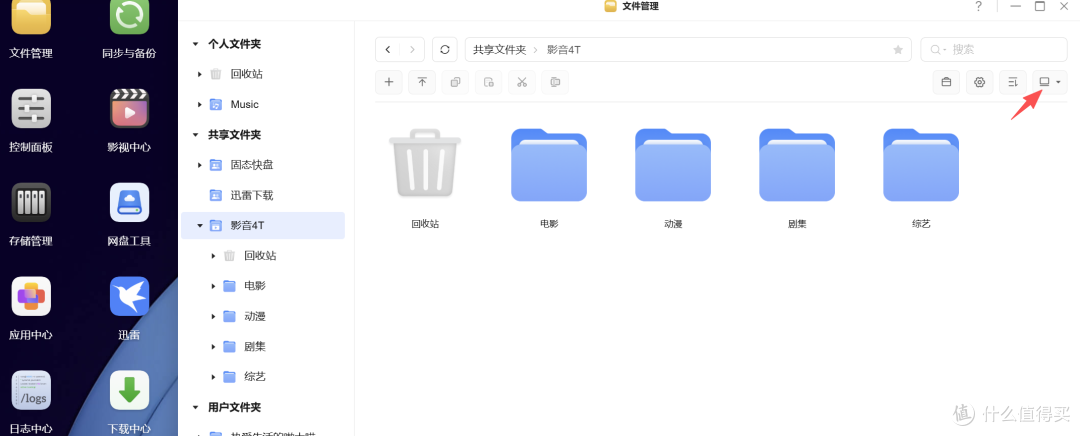Viewport: 1080px width, 436px height.
Task: Select 剧集 in the sidebar tree
Action: [x=255, y=346]
